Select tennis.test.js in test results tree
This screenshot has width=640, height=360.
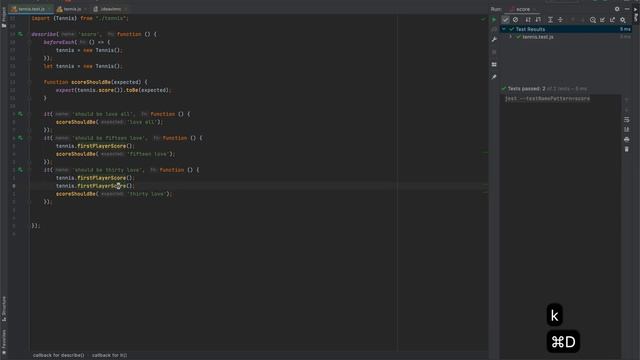538,37
